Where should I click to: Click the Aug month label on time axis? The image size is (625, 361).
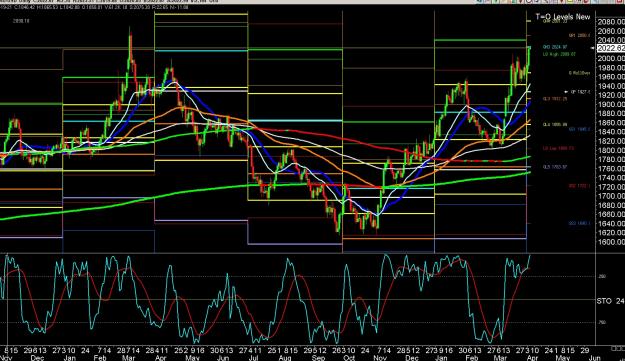point(285,358)
